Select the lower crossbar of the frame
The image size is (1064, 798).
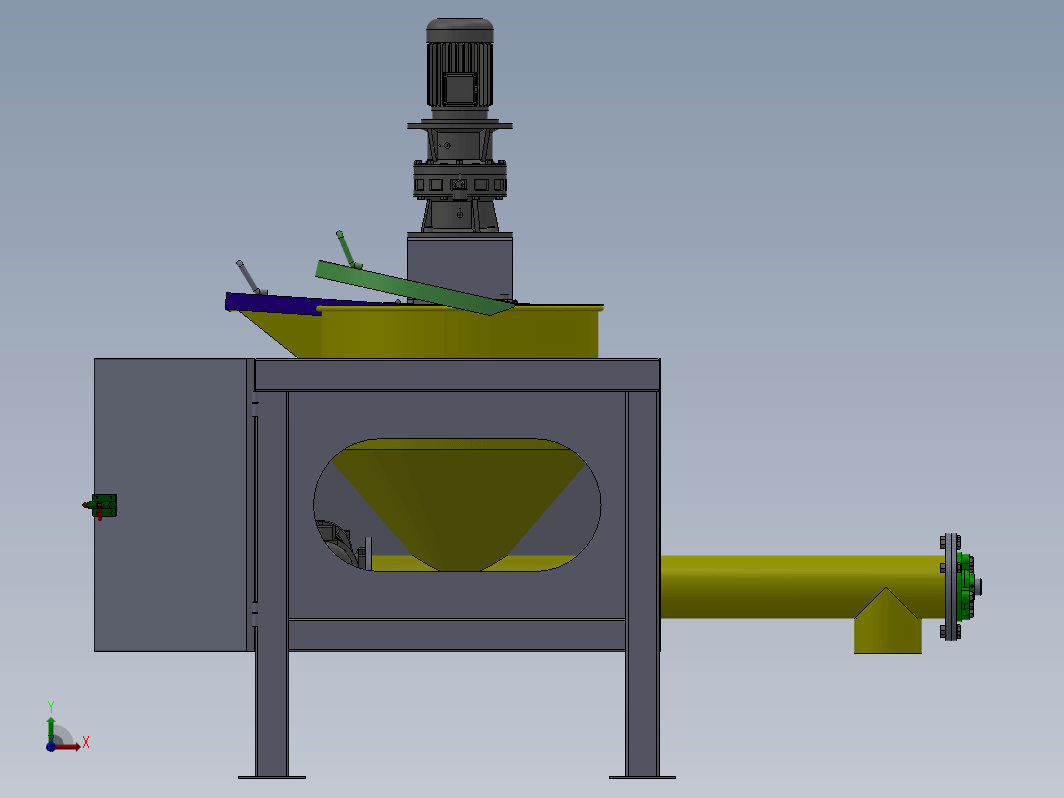tap(457, 634)
